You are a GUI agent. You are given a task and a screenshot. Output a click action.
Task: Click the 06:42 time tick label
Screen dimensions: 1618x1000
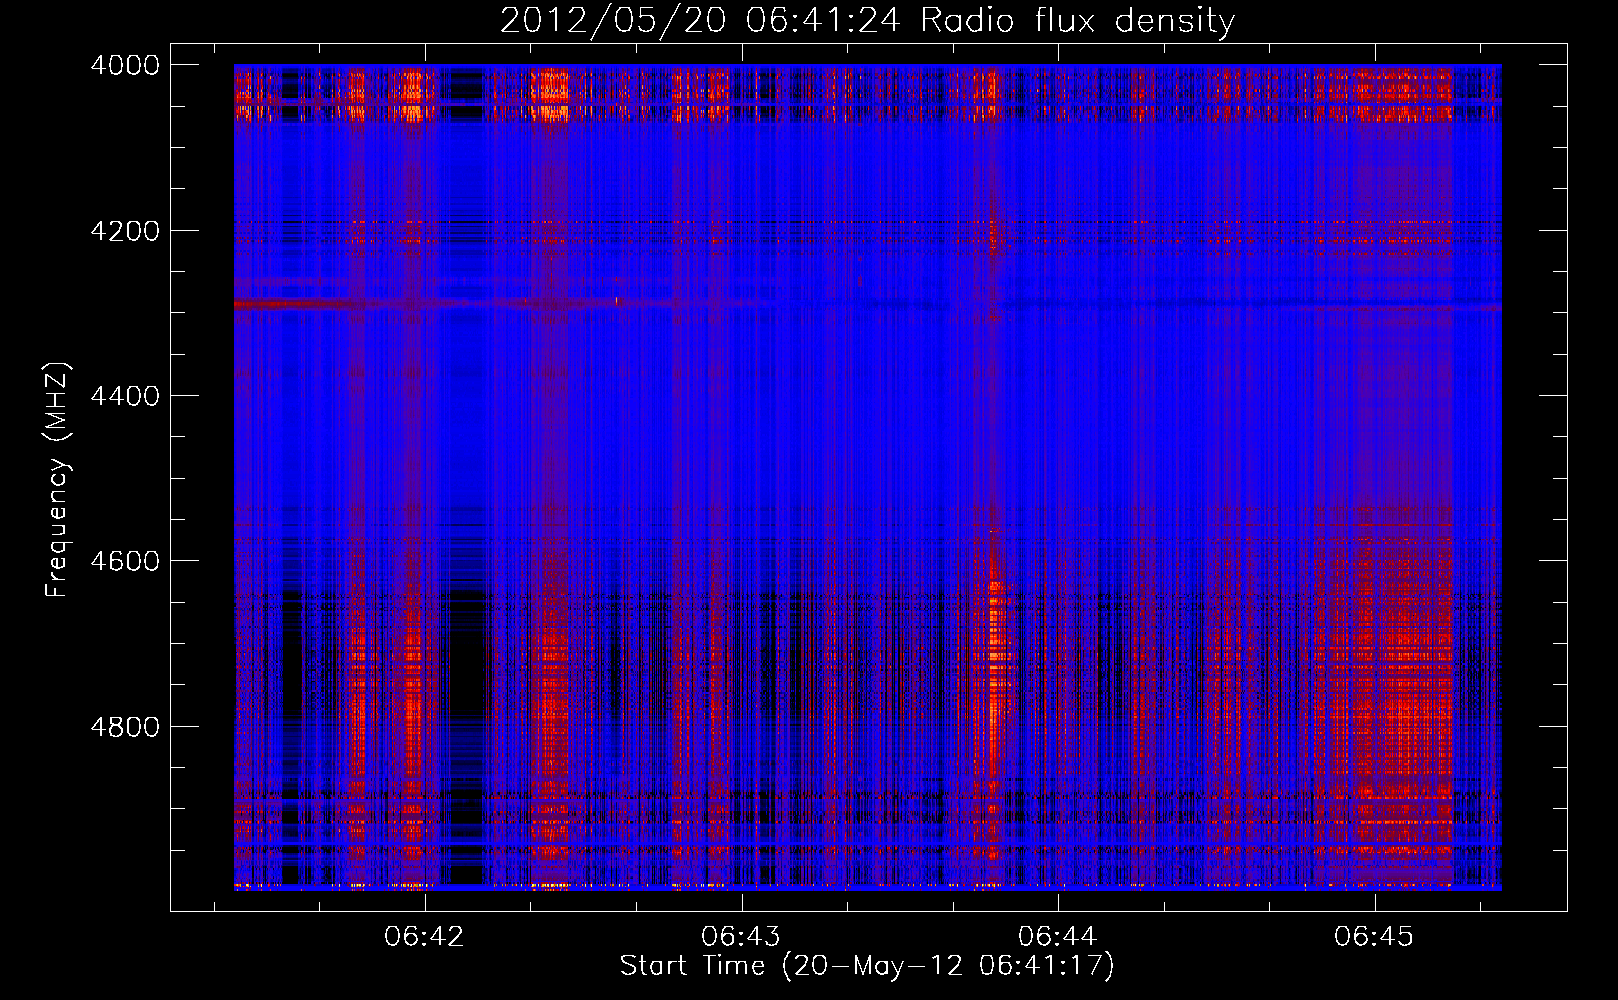(x=425, y=937)
